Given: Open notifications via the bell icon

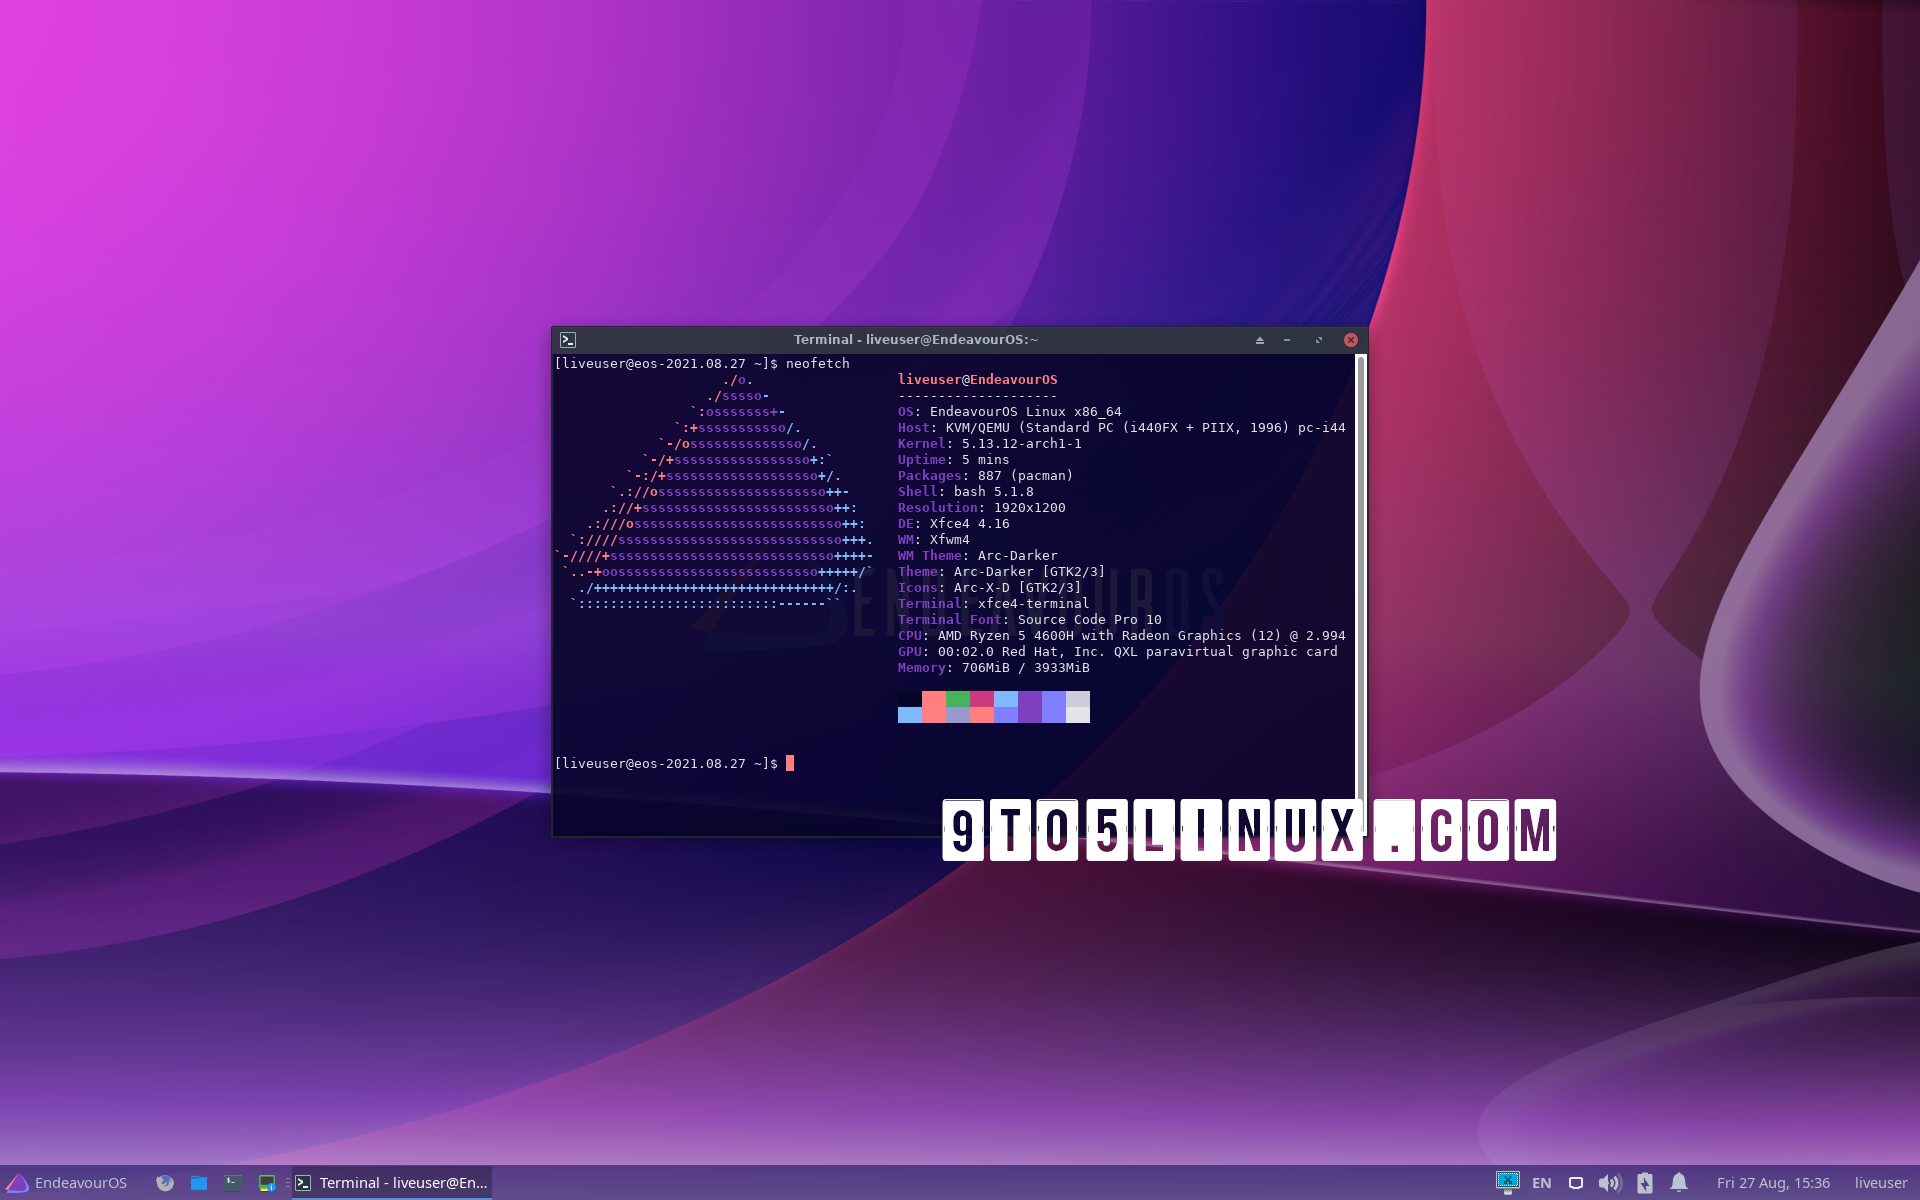Looking at the screenshot, I should 1679,1182.
